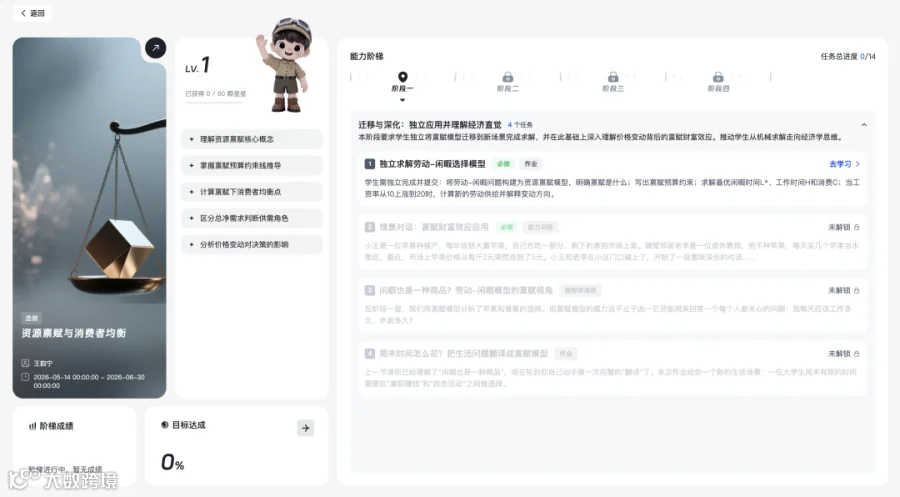
Task: Click dropdown caret under 阶段一
Action: click(402, 100)
